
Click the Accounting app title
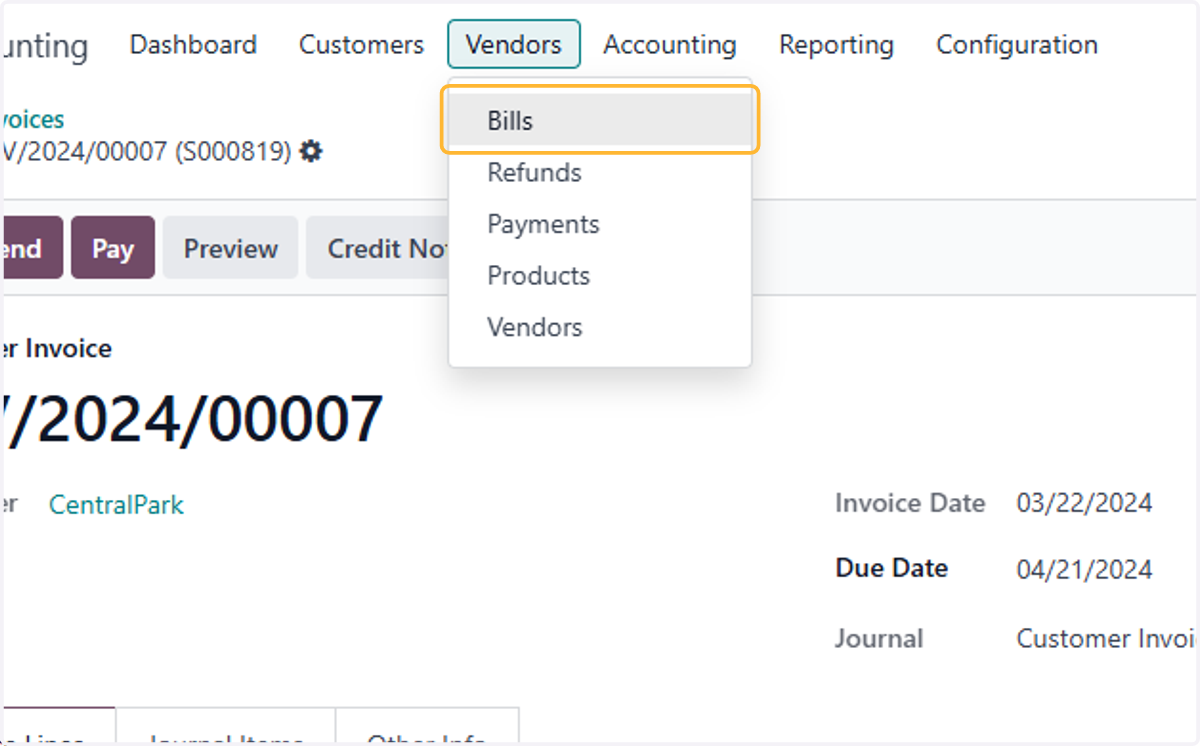click(44, 46)
